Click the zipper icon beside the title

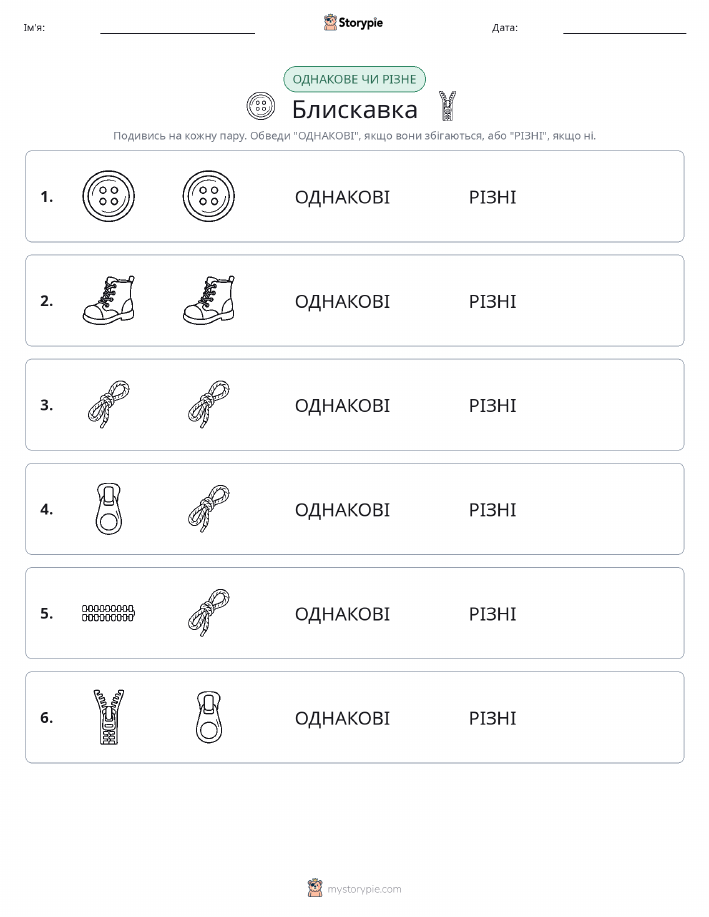point(448,106)
